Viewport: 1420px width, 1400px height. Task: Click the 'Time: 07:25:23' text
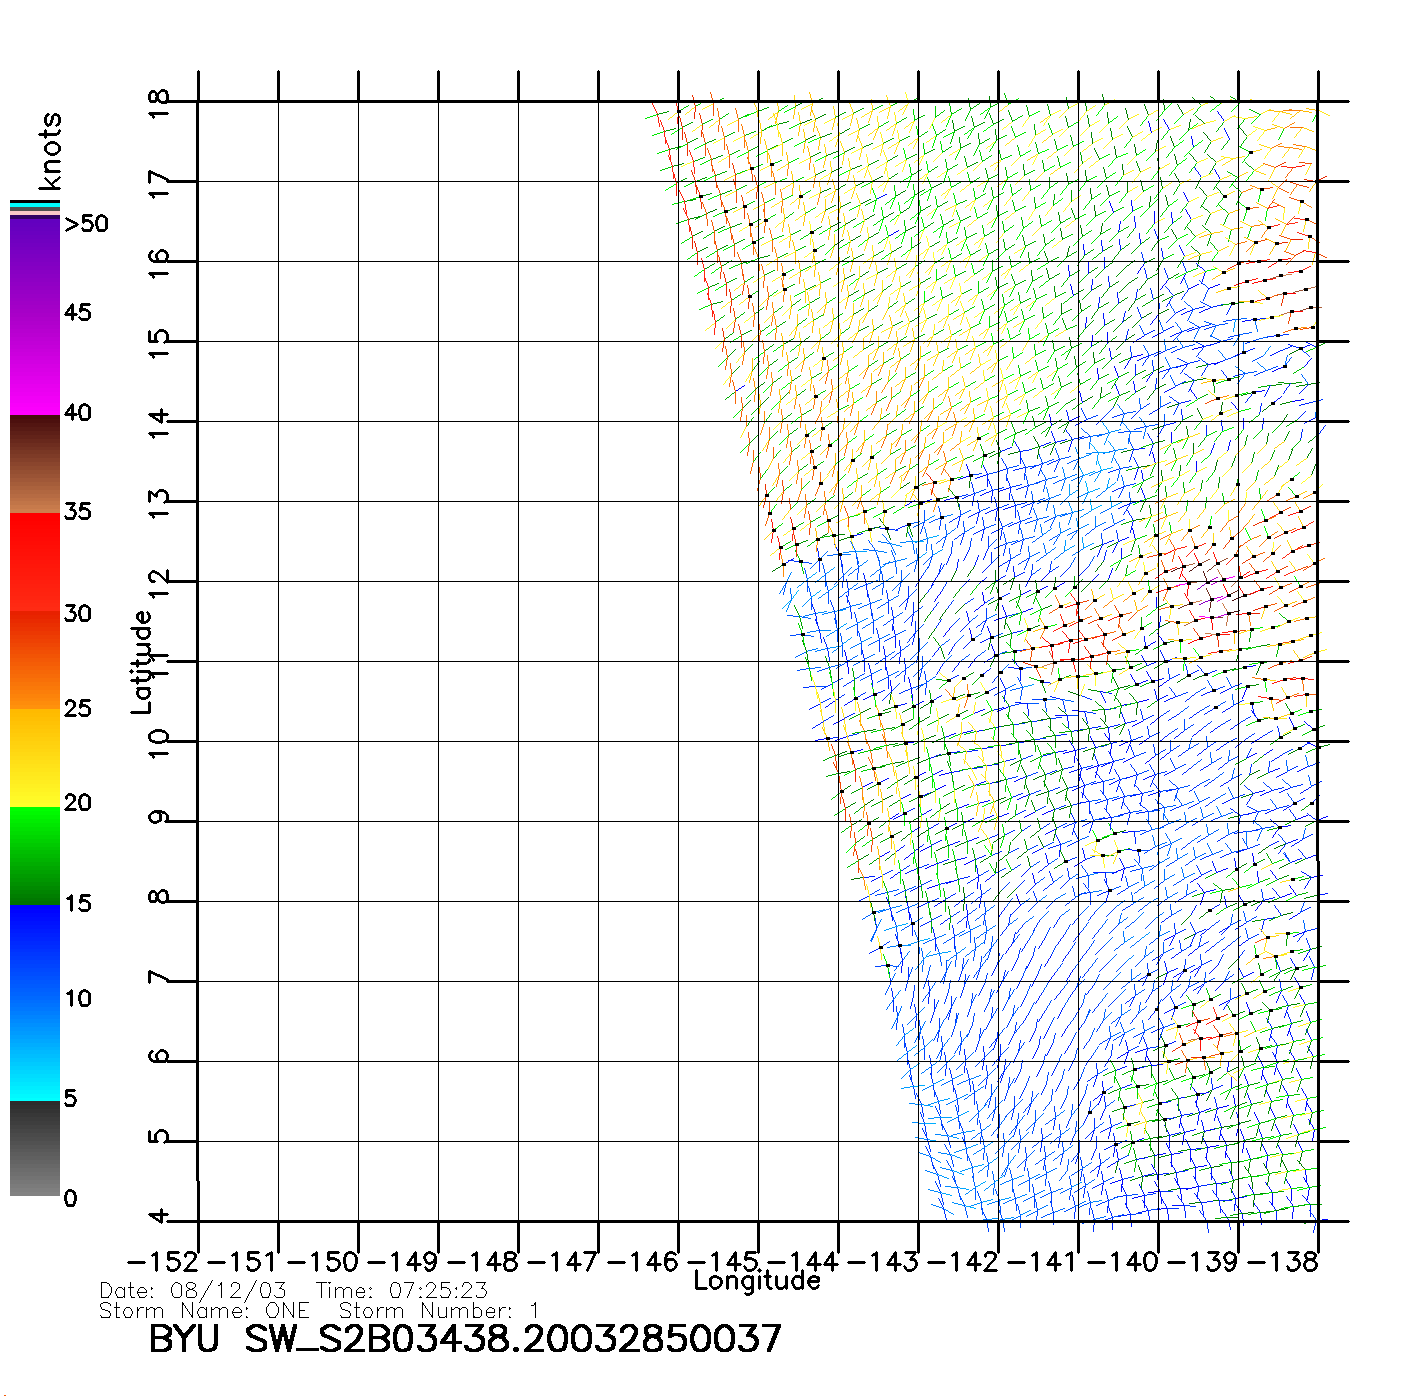point(402,1290)
